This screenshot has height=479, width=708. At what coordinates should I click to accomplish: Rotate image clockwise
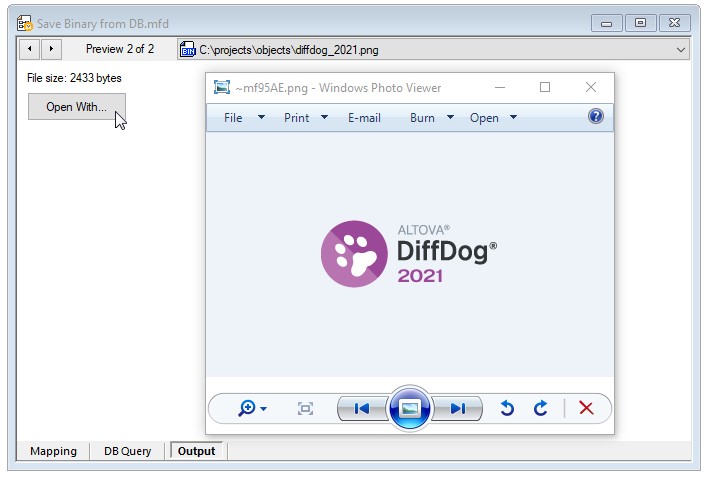(x=540, y=408)
